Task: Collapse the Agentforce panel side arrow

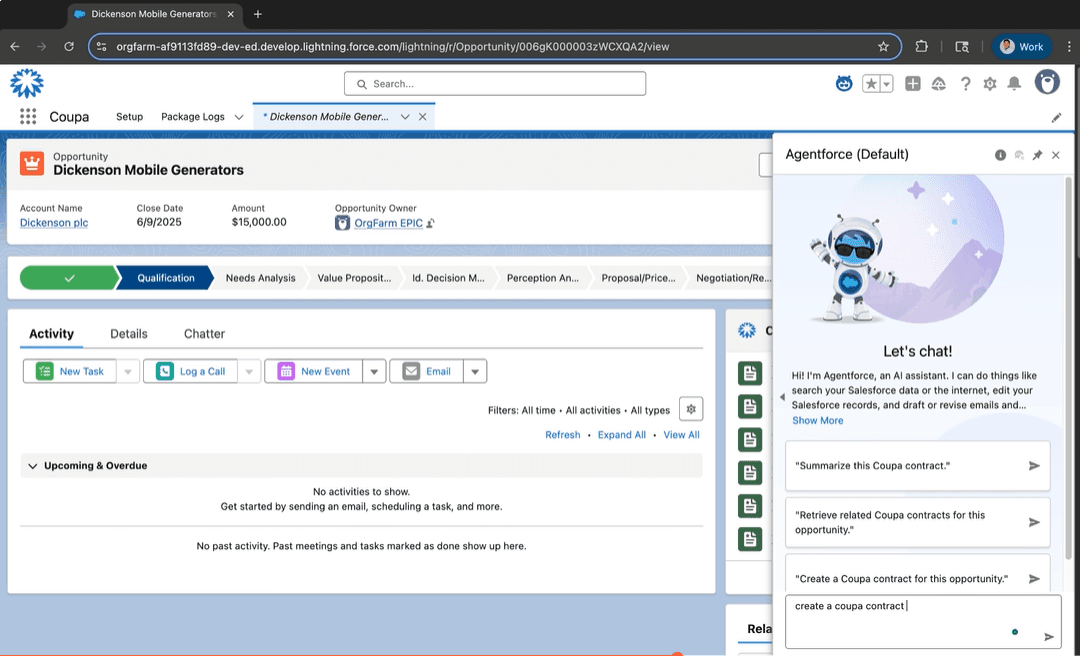Action: [782, 397]
